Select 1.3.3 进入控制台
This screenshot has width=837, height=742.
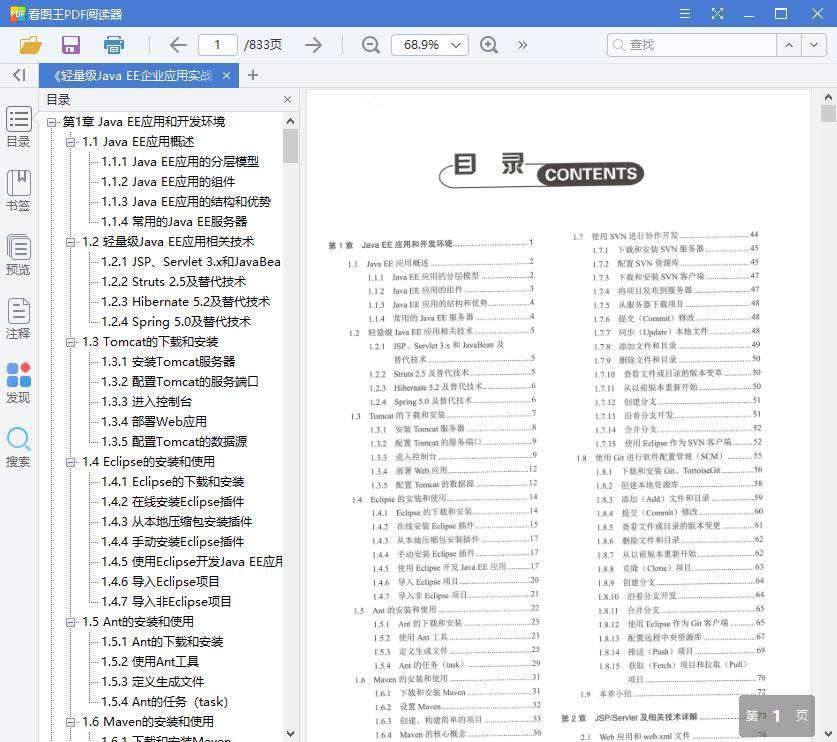(147, 402)
